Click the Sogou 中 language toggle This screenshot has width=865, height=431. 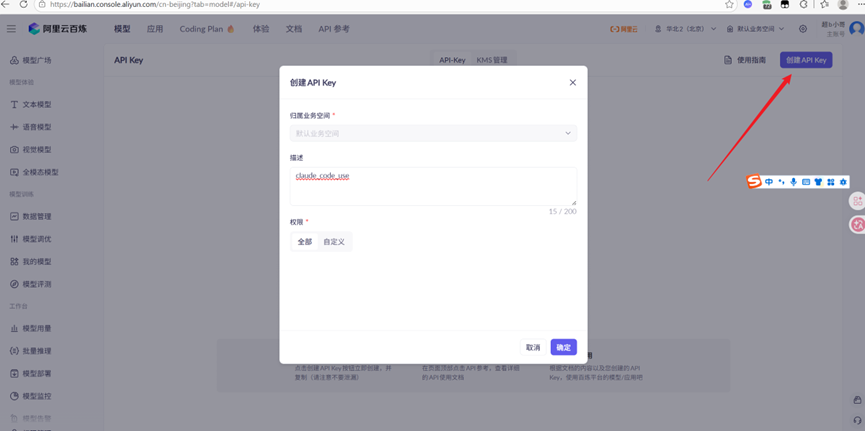[769, 182]
